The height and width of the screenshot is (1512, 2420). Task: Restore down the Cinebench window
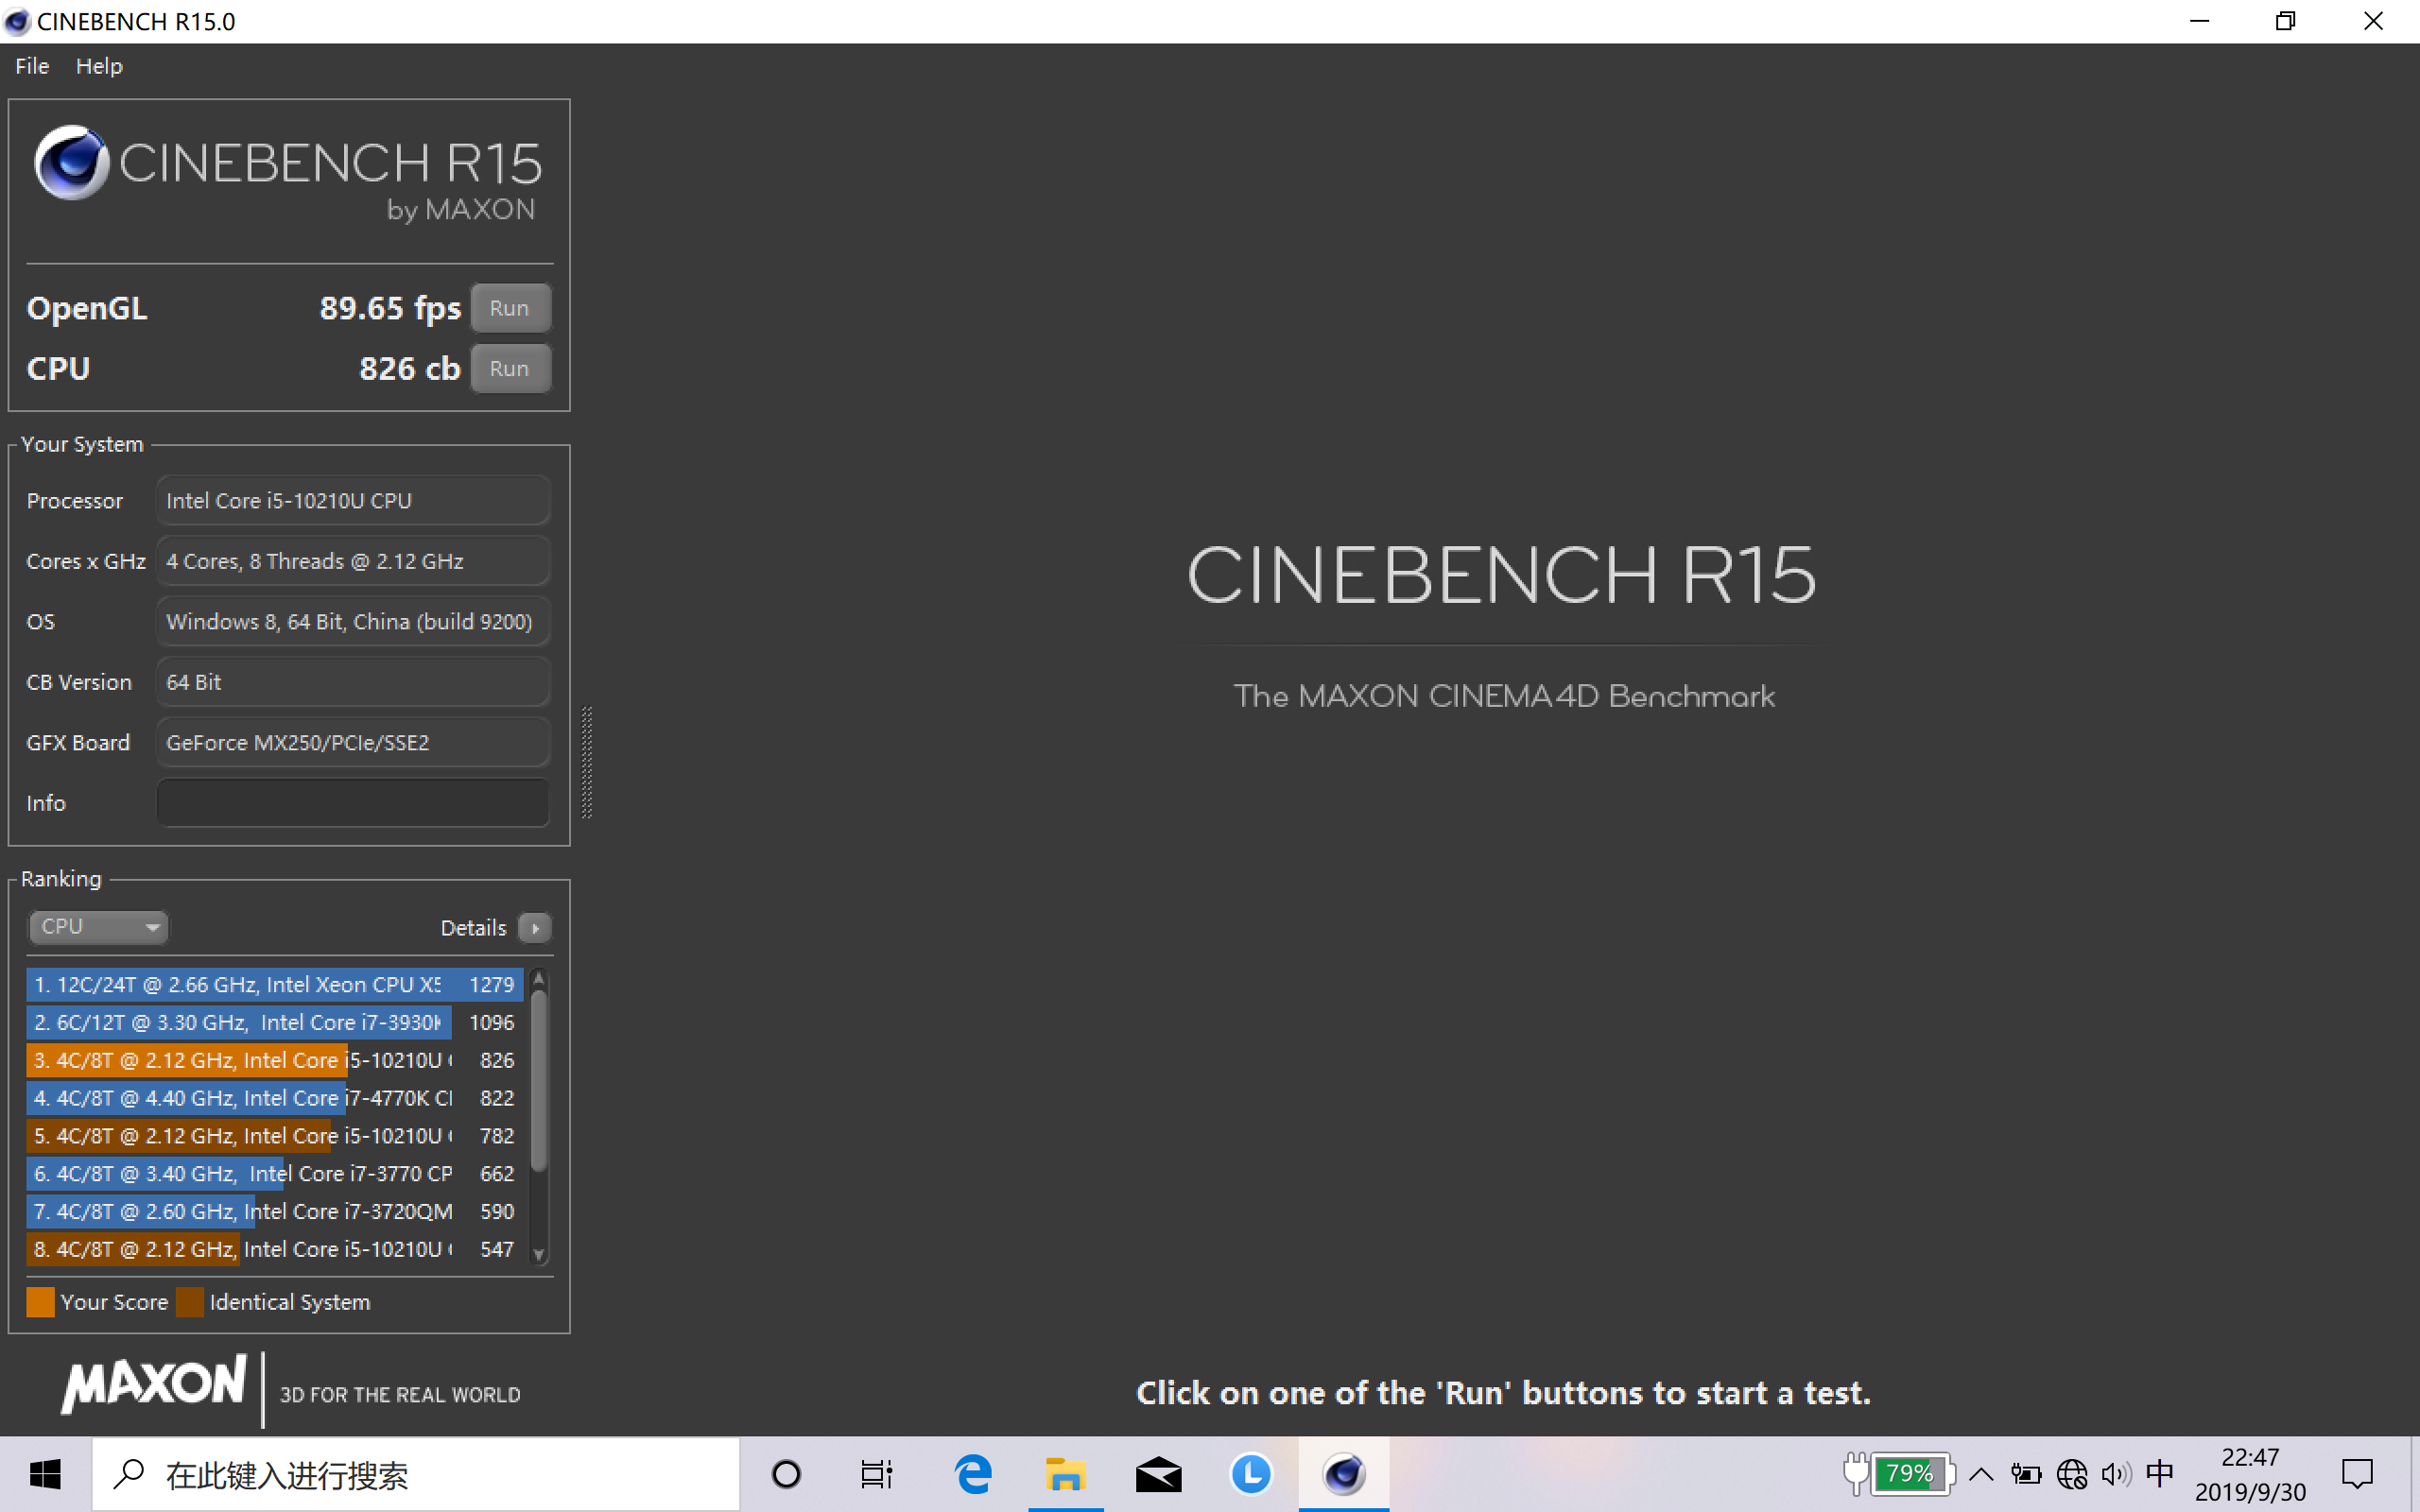(2285, 21)
